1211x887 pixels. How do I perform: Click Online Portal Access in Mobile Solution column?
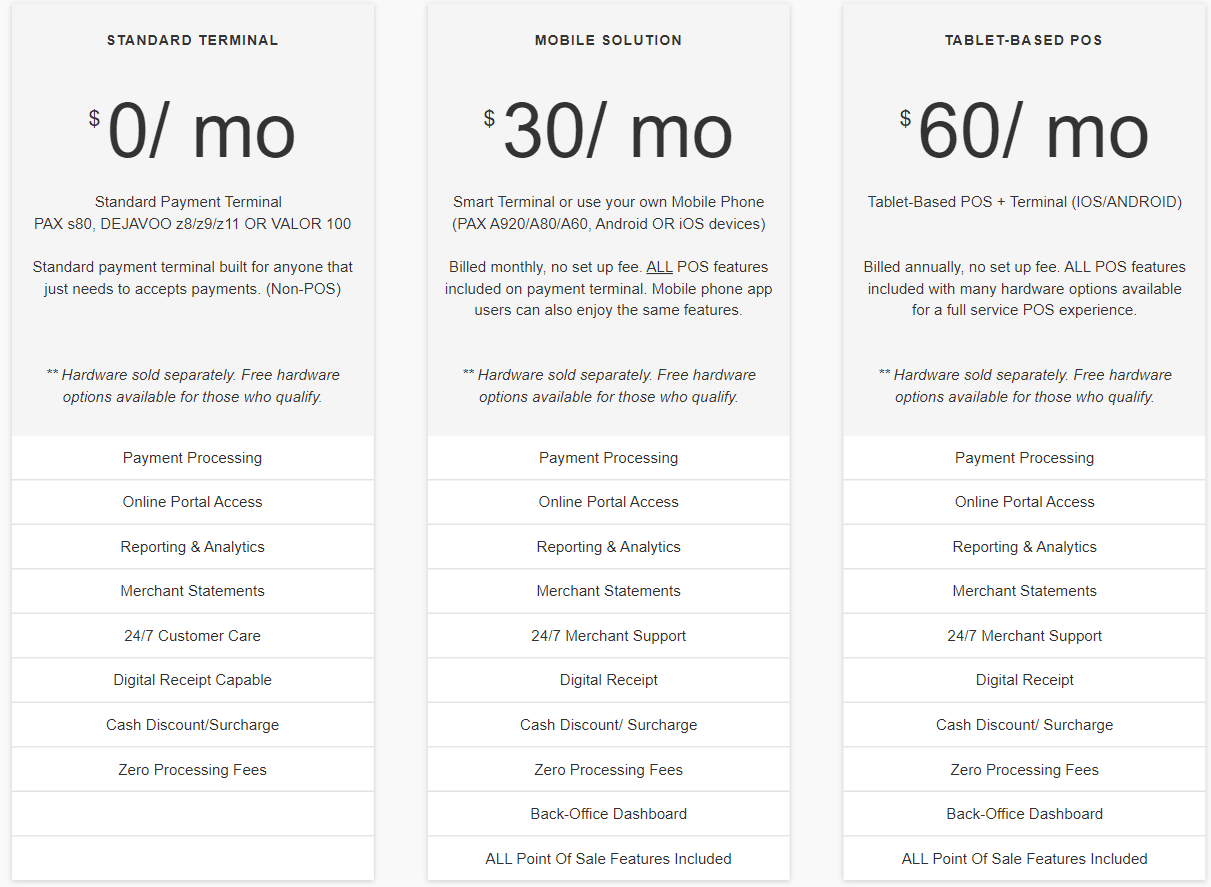(x=608, y=502)
